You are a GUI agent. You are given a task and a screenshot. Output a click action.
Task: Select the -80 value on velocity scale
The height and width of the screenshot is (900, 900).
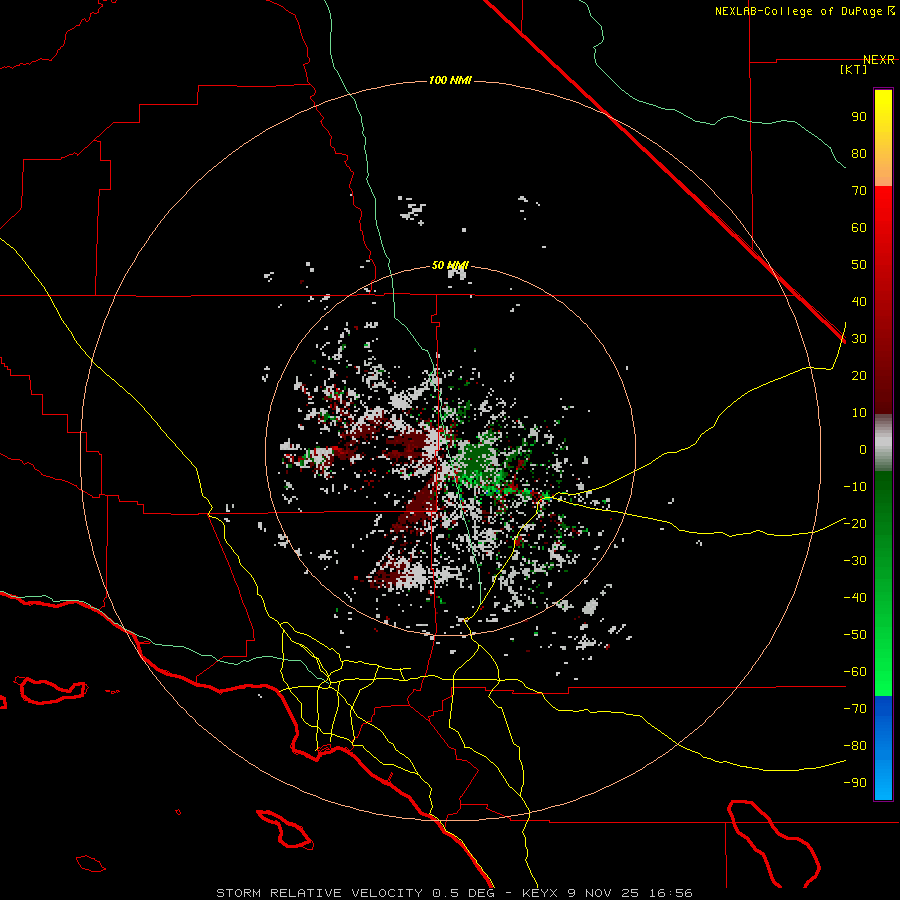coord(855,746)
